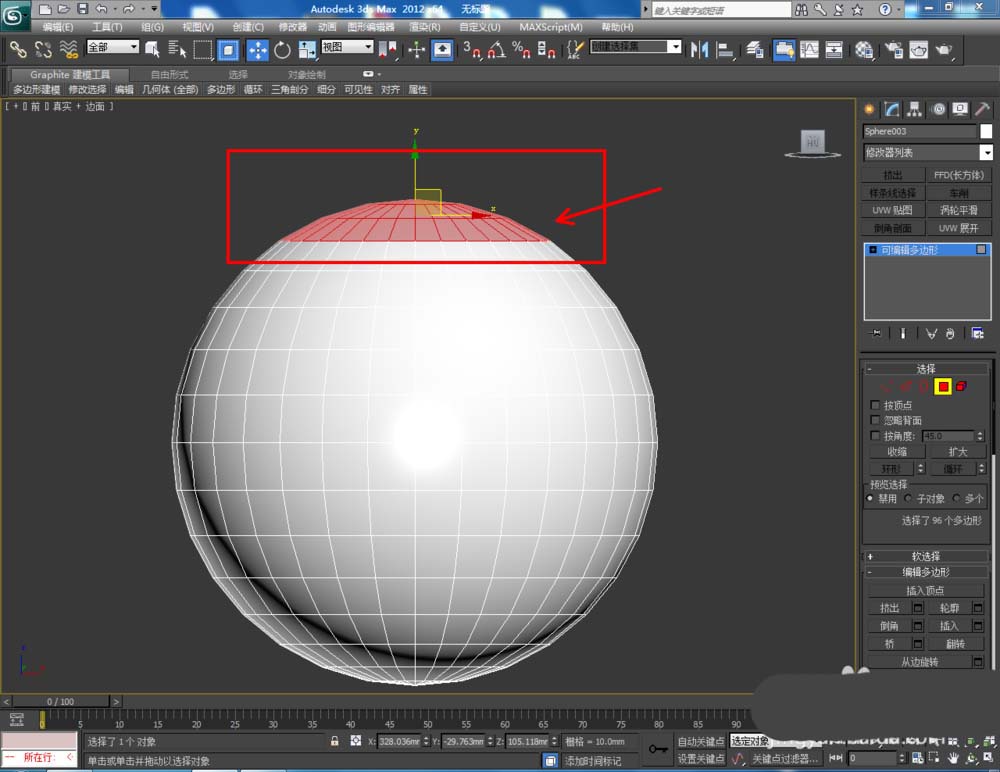Open the Curve Editor icon
This screenshot has width=1000, height=772.
(809, 49)
